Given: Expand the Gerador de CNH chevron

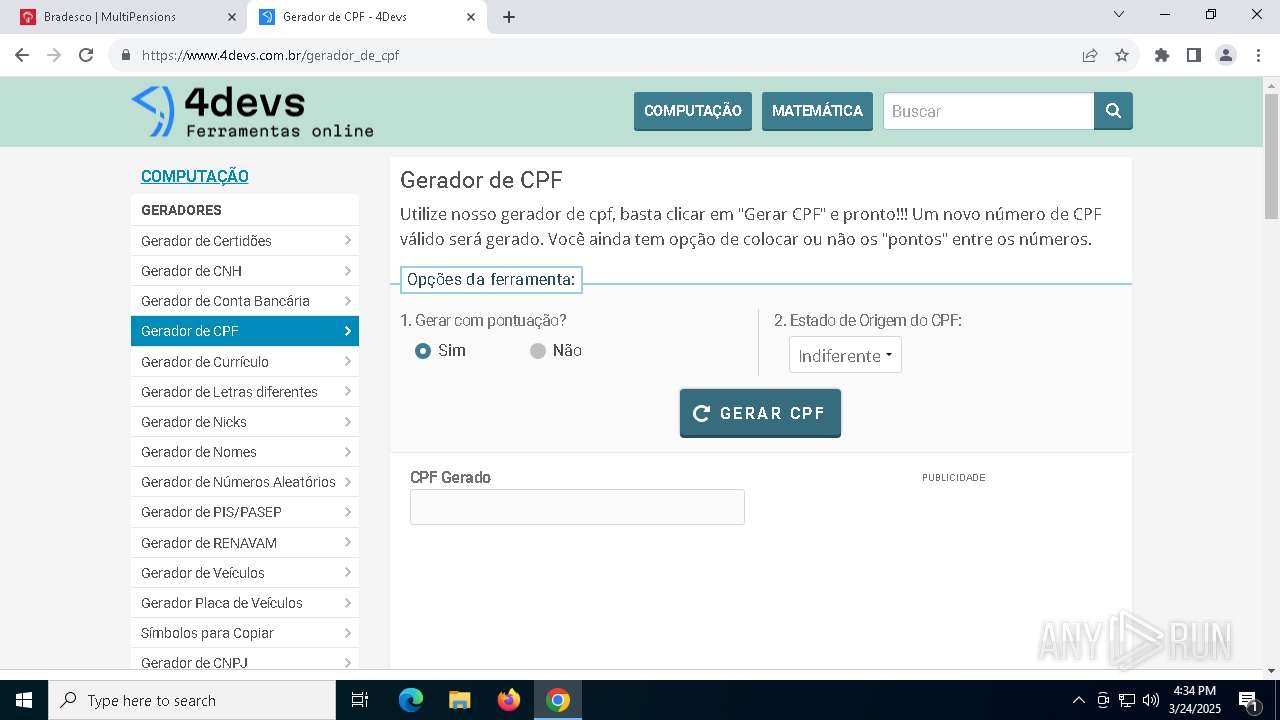Looking at the screenshot, I should point(347,271).
